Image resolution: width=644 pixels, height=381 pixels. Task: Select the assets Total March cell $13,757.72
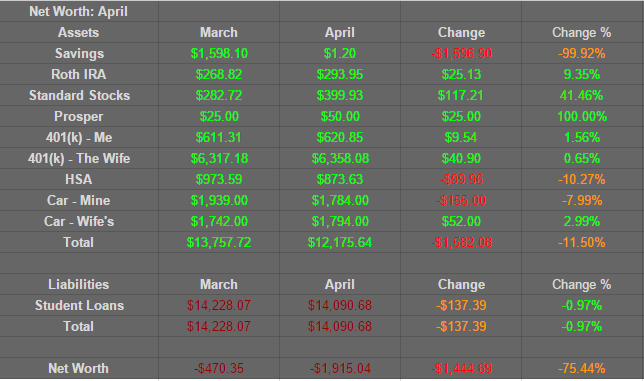218,242
